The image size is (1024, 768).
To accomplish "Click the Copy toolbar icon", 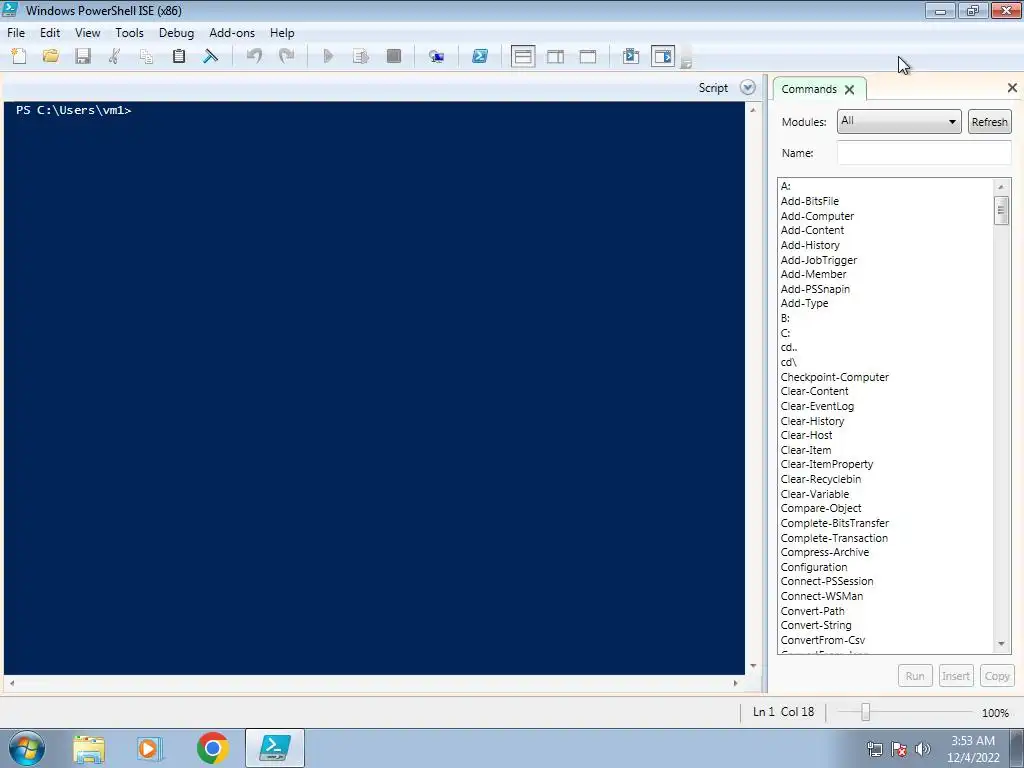I will click(x=147, y=56).
